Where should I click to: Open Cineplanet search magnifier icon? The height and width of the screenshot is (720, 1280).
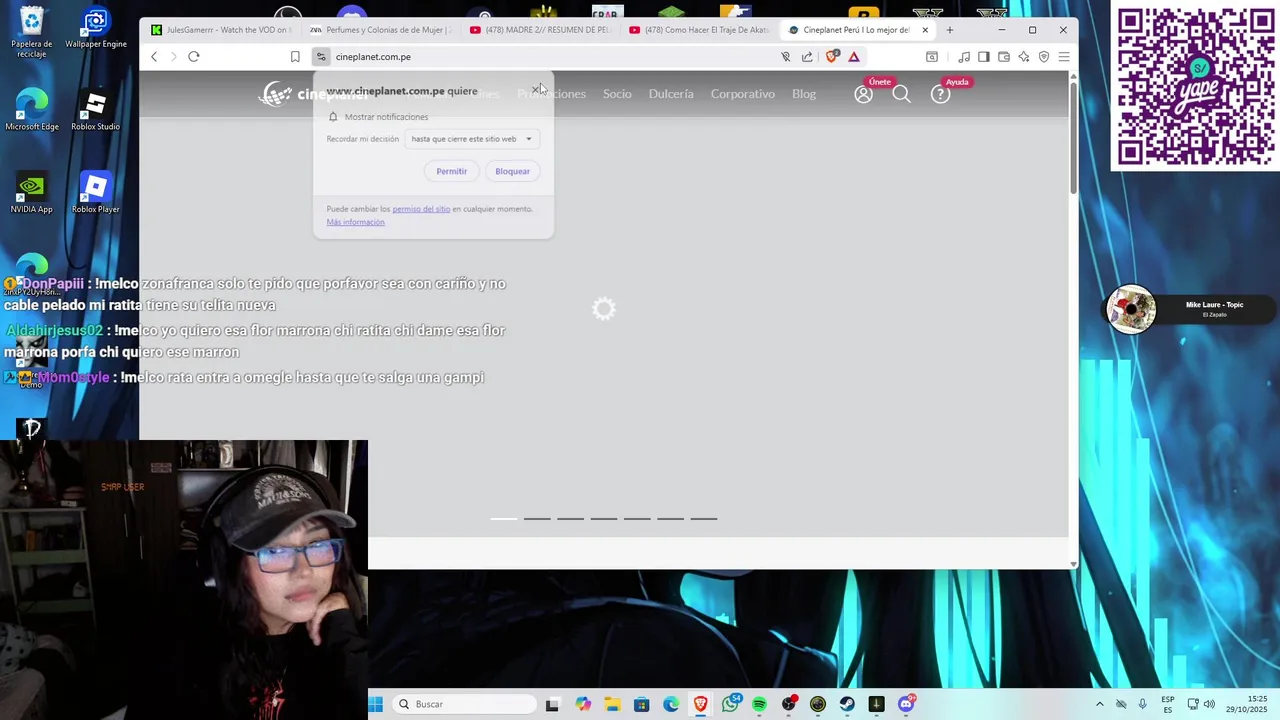tap(901, 94)
